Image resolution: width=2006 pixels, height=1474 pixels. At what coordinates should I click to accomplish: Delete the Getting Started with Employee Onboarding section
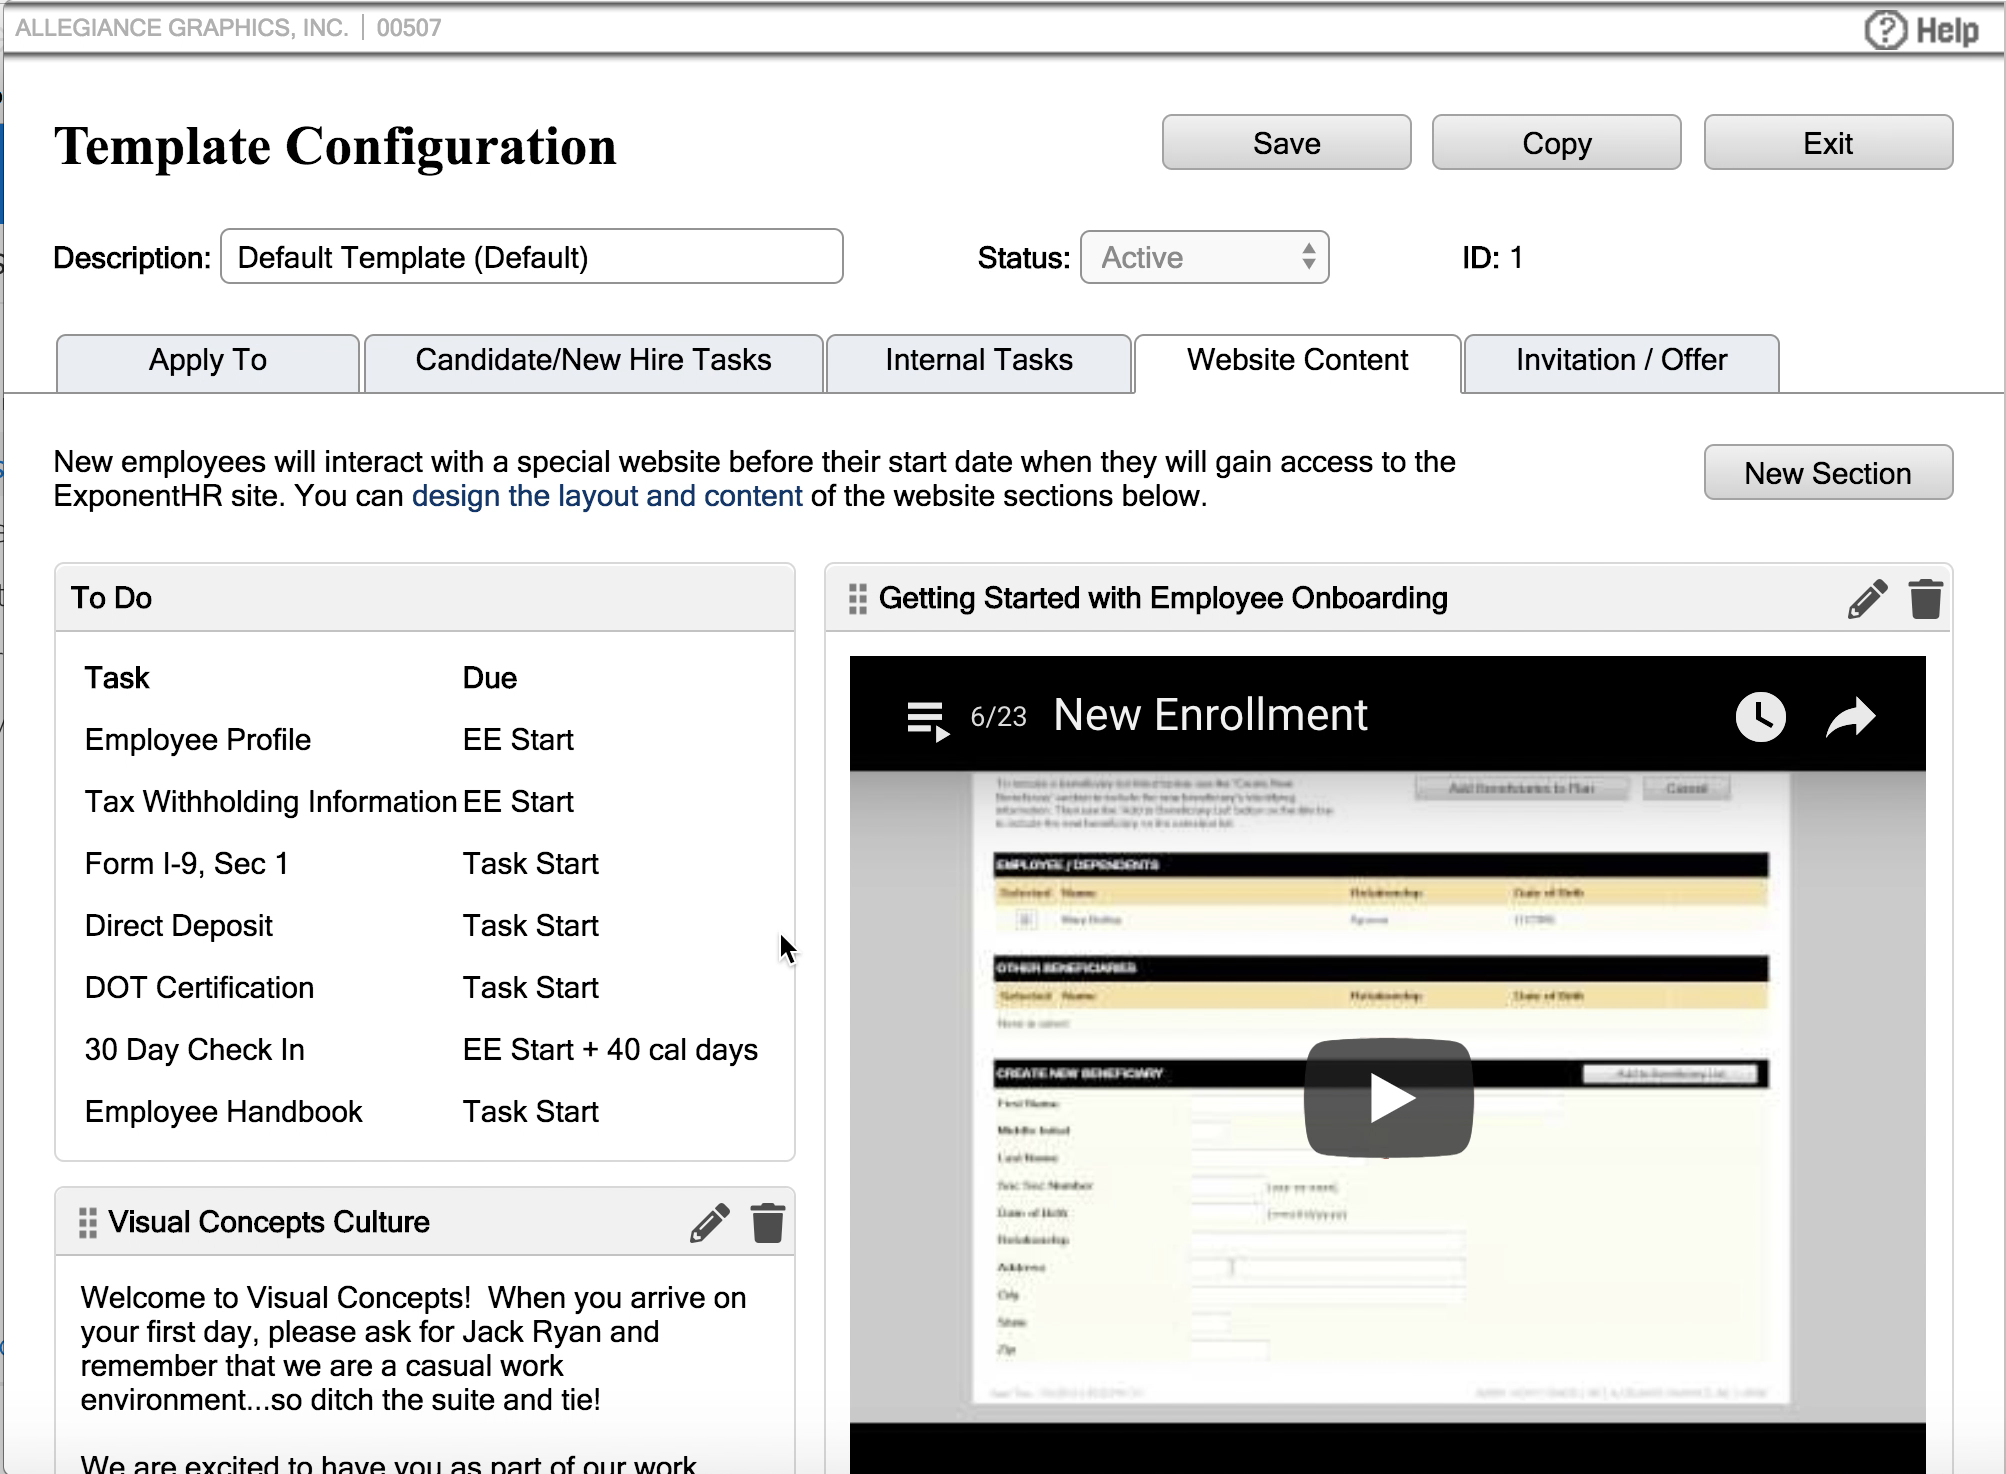pos(1926,598)
